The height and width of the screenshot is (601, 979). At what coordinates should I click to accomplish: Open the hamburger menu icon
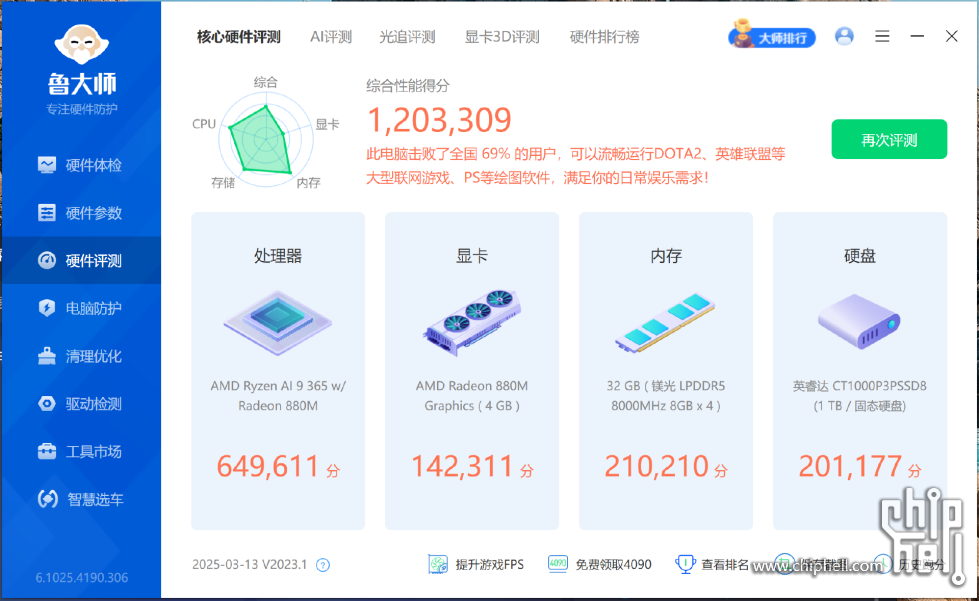(882, 36)
